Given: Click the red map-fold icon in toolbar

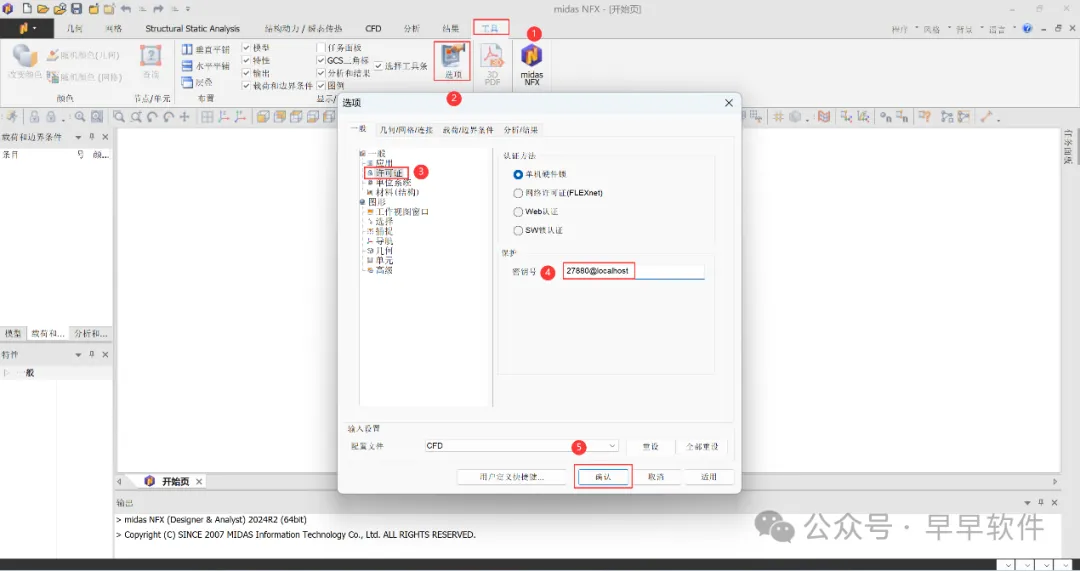Looking at the screenshot, I should pyautogui.click(x=824, y=117).
